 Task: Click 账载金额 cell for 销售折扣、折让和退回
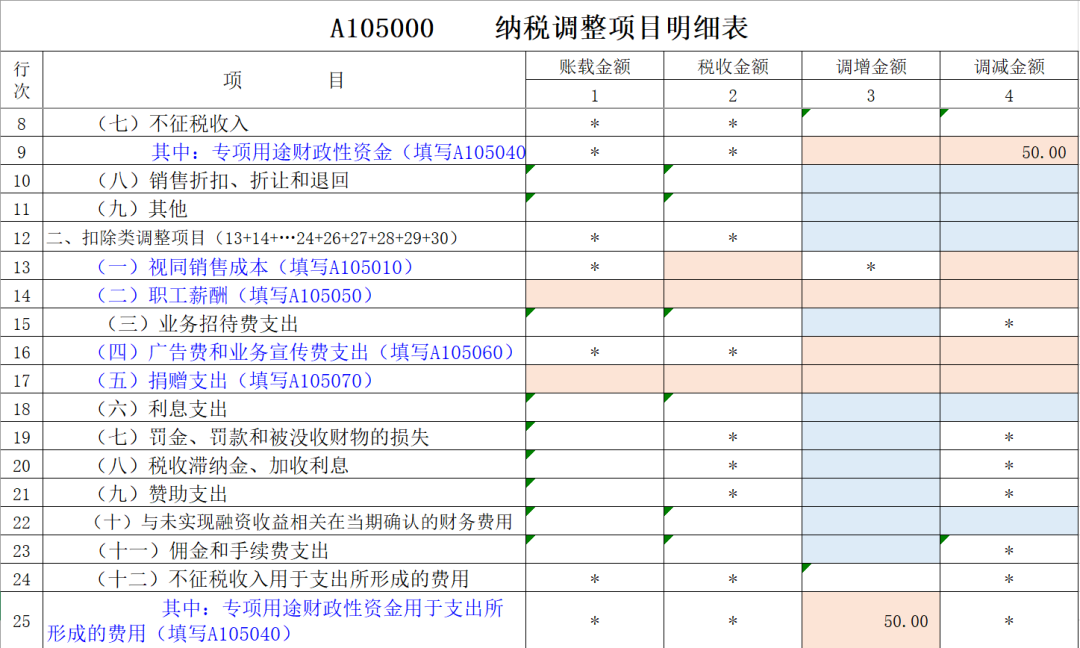click(x=595, y=181)
